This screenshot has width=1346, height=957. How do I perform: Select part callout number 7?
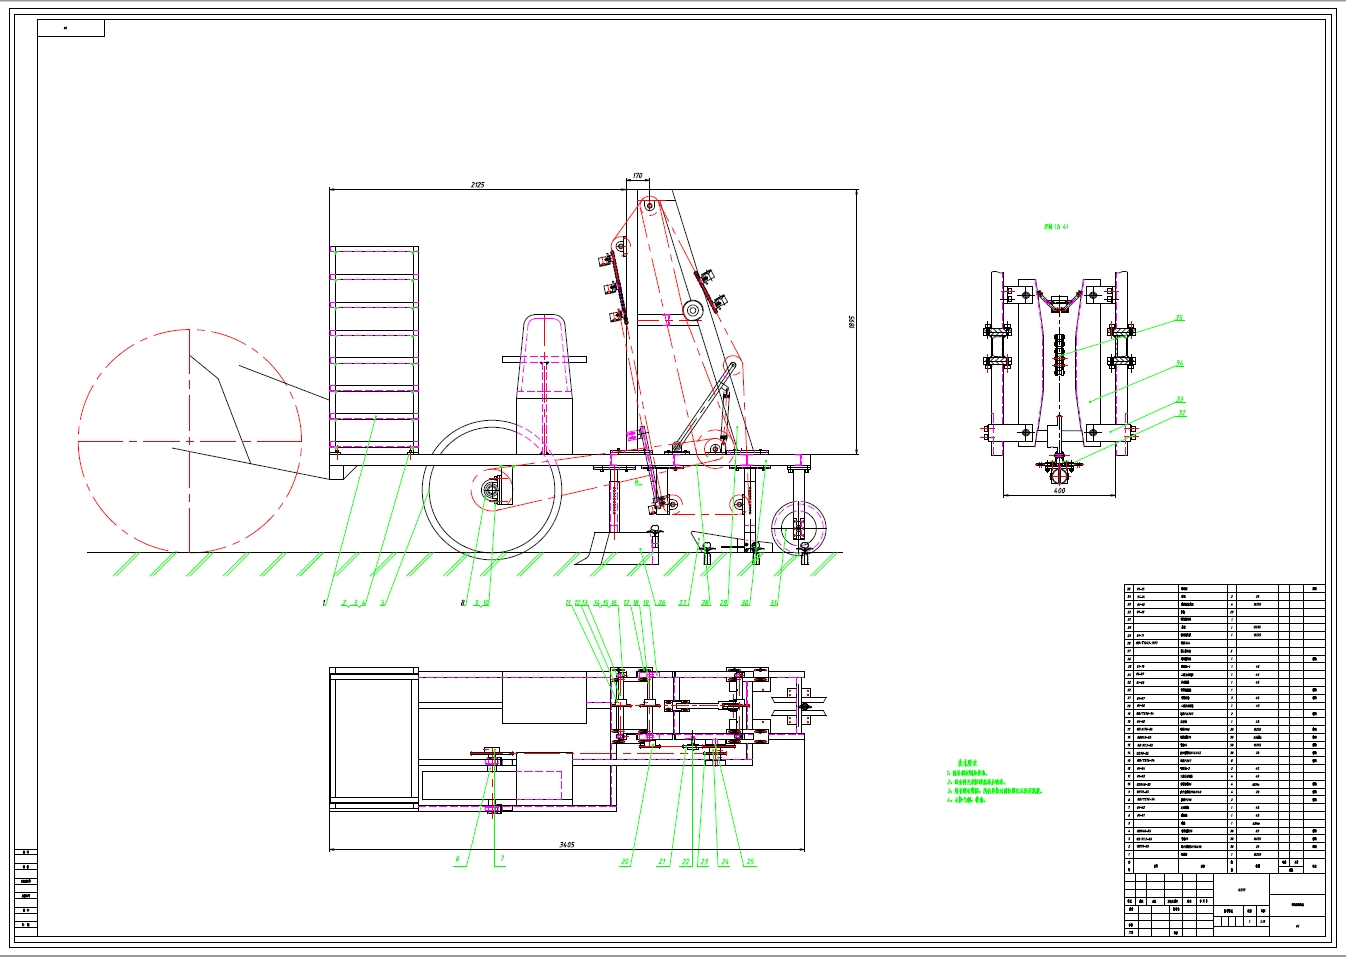tap(502, 859)
